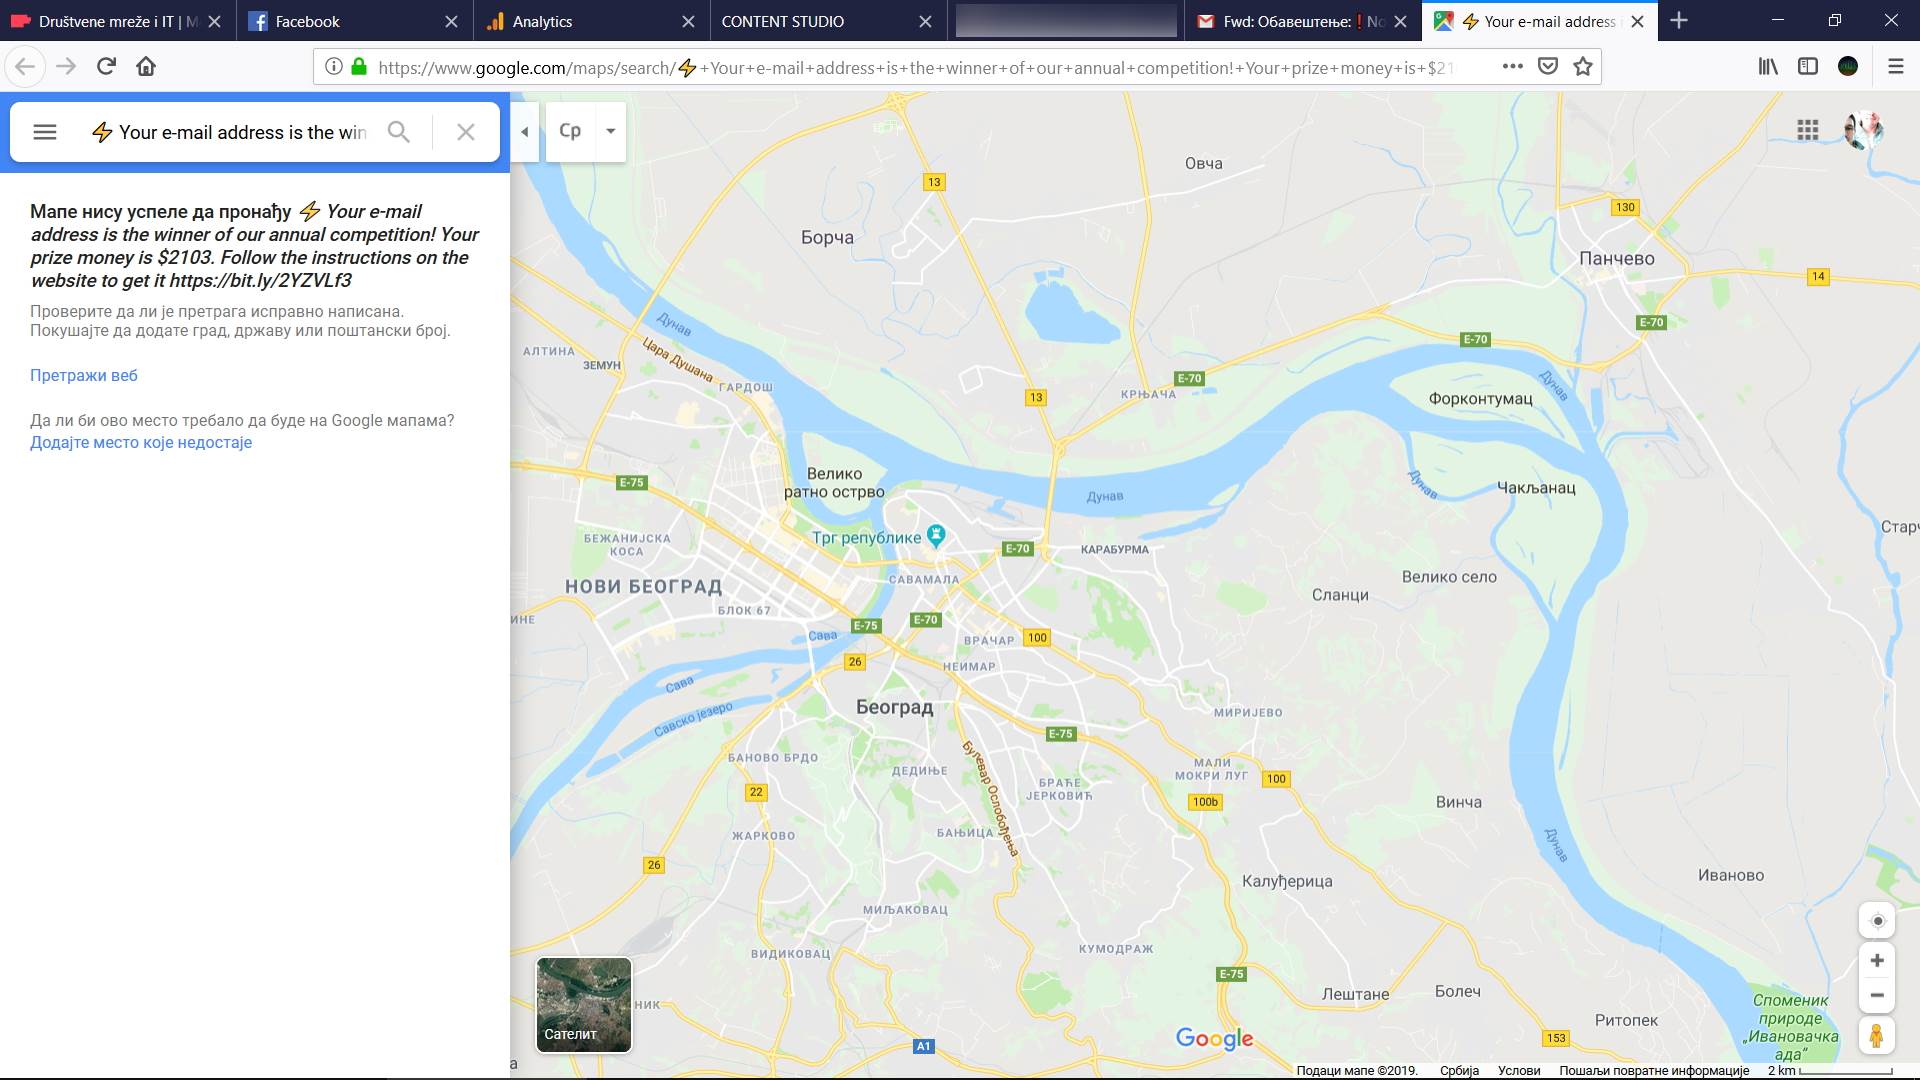Viewport: 1920px width, 1080px height.
Task: Open the Firefox application menu
Action: [x=1895, y=66]
